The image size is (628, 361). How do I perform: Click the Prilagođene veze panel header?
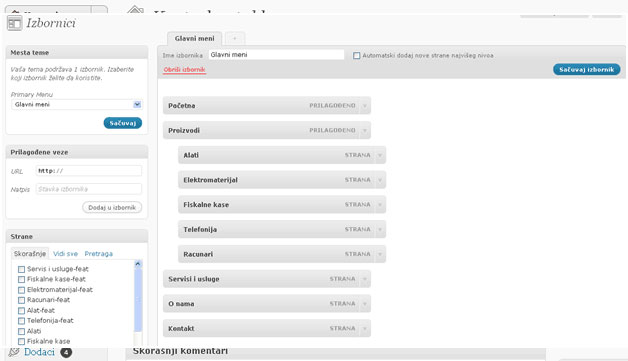[x=76, y=152]
